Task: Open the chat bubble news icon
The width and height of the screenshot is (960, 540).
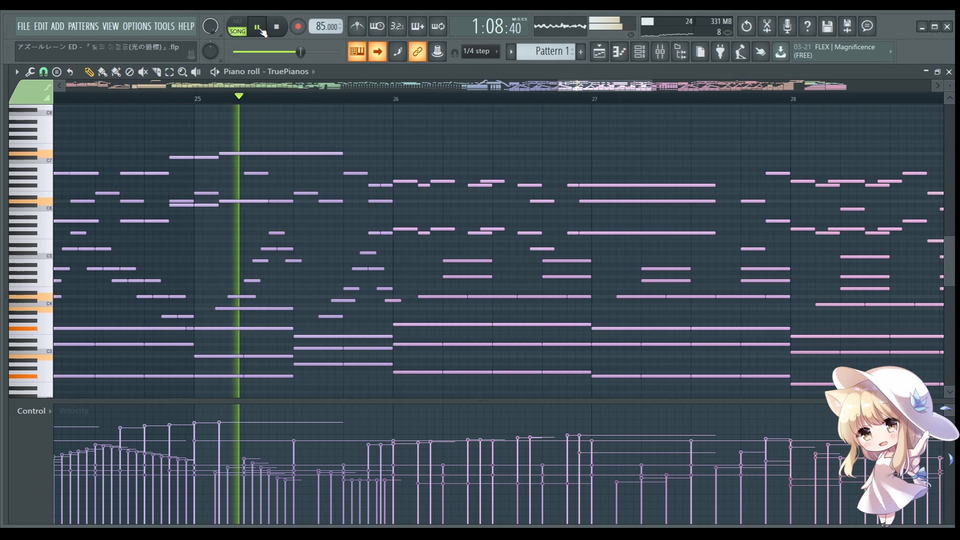Action: [x=868, y=26]
